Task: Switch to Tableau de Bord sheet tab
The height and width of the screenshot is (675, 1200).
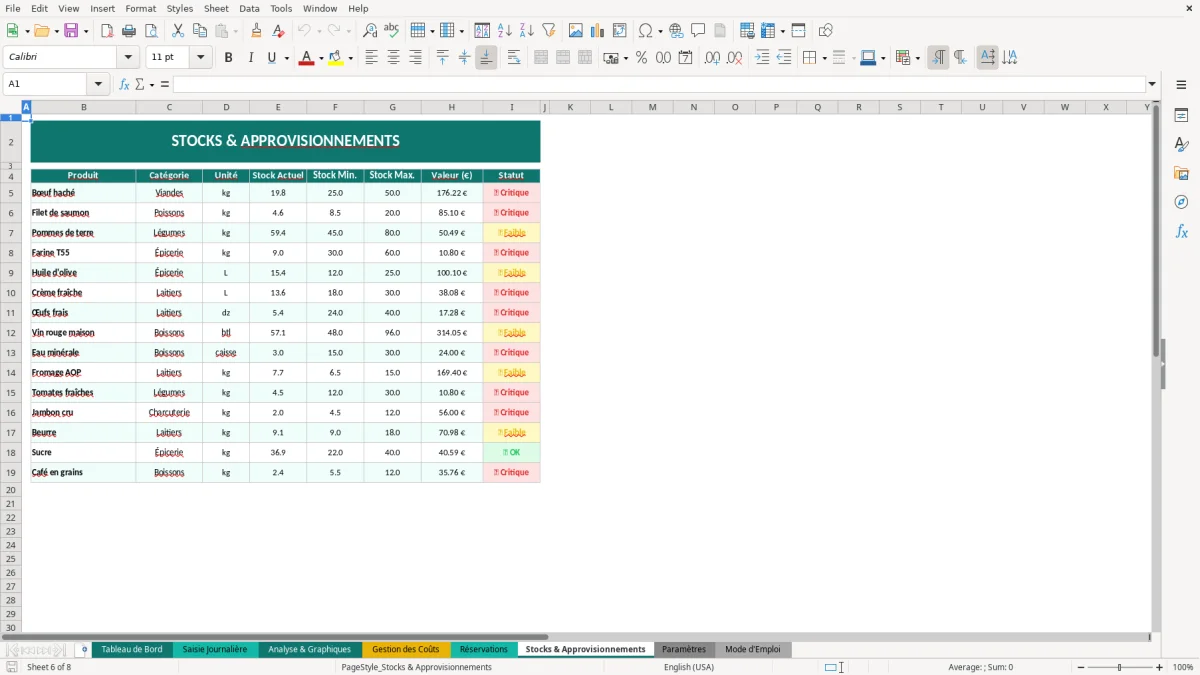Action: coord(132,649)
